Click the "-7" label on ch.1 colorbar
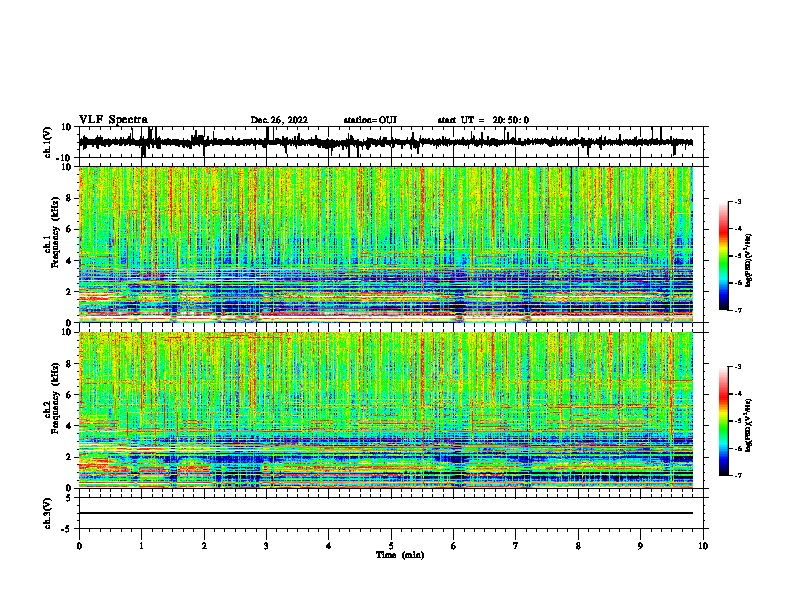The height and width of the screenshot is (612, 792). [737, 310]
